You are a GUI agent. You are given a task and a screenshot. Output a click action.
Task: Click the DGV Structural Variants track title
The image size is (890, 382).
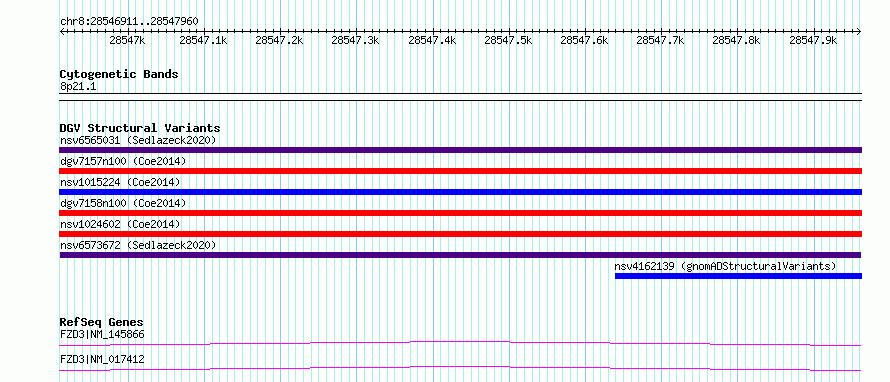140,128
